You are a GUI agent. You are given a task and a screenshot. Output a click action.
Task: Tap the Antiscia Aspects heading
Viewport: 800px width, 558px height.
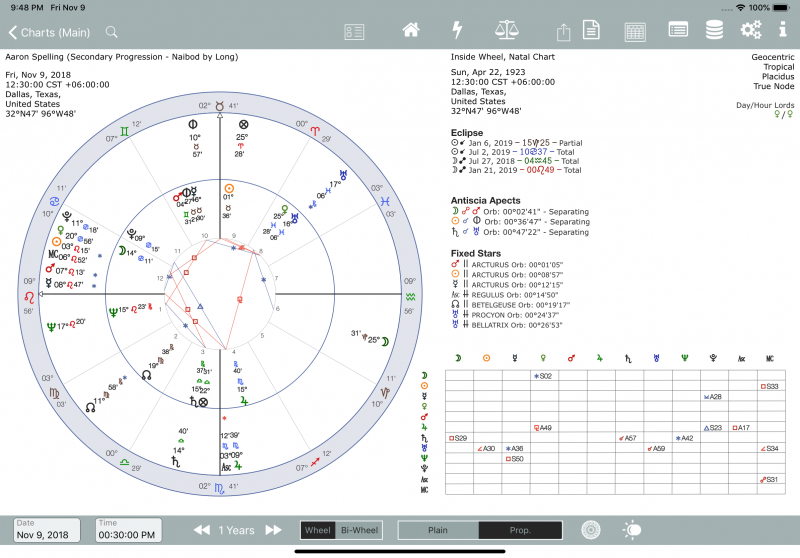[x=485, y=200]
